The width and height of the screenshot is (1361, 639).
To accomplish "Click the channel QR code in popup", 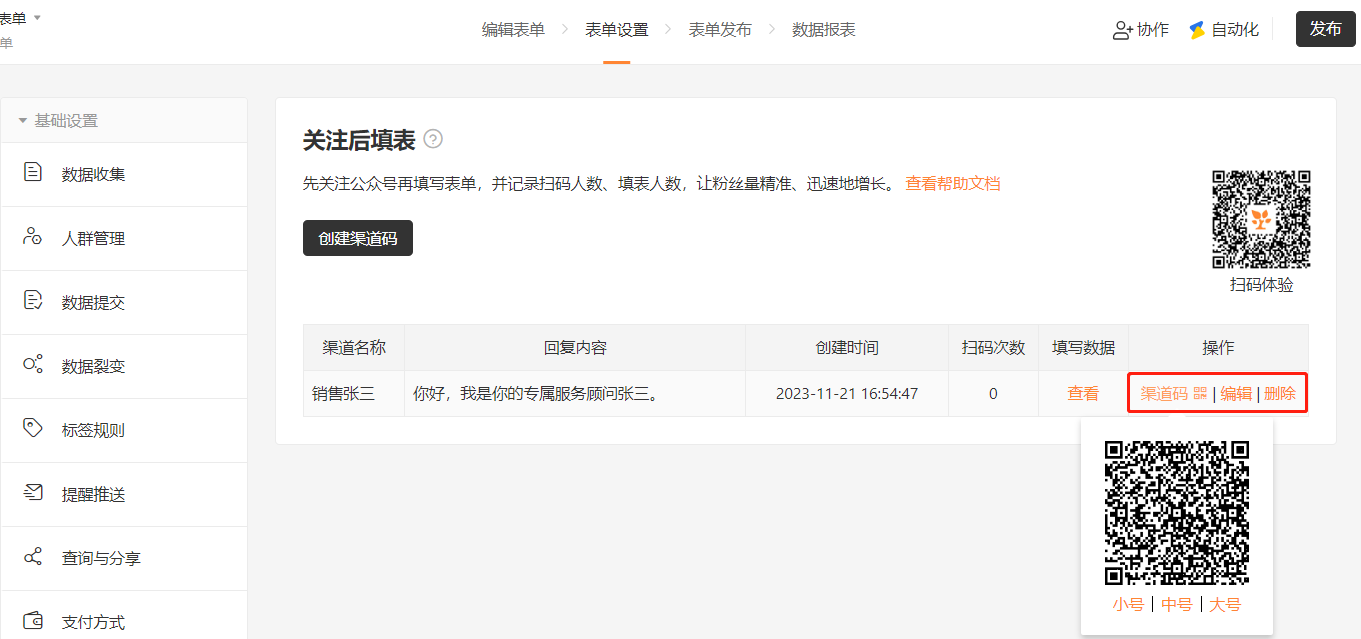I will 1177,513.
